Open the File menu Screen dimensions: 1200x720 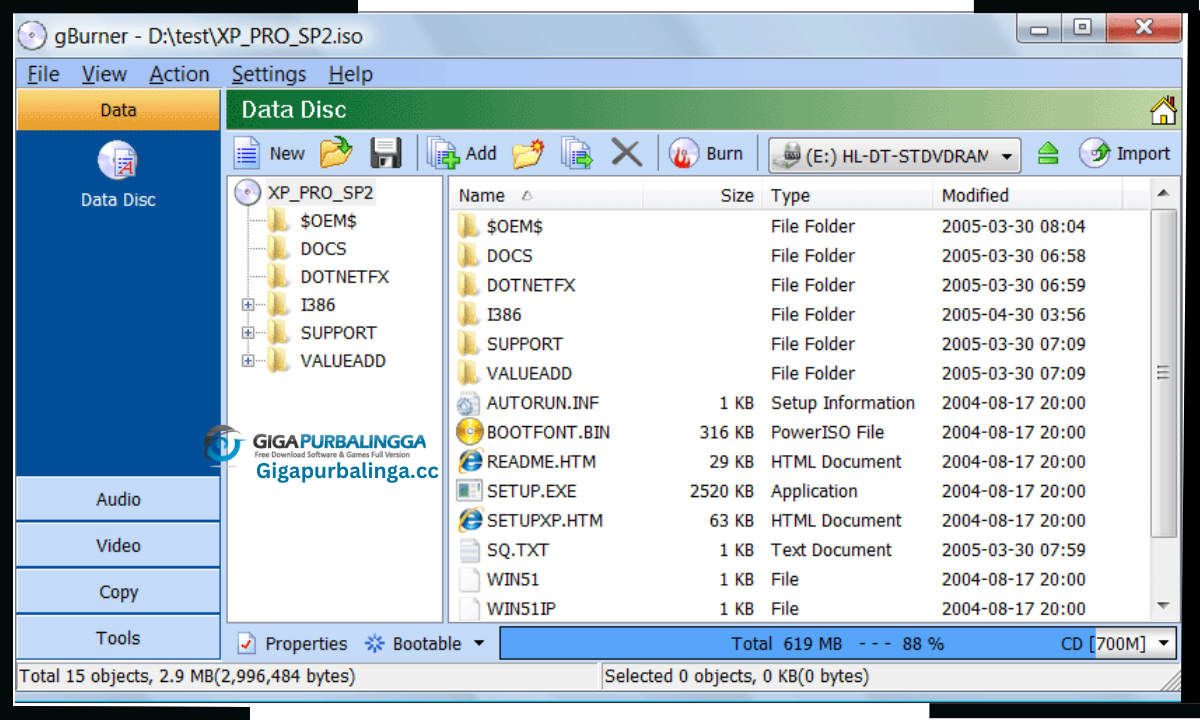[43, 74]
